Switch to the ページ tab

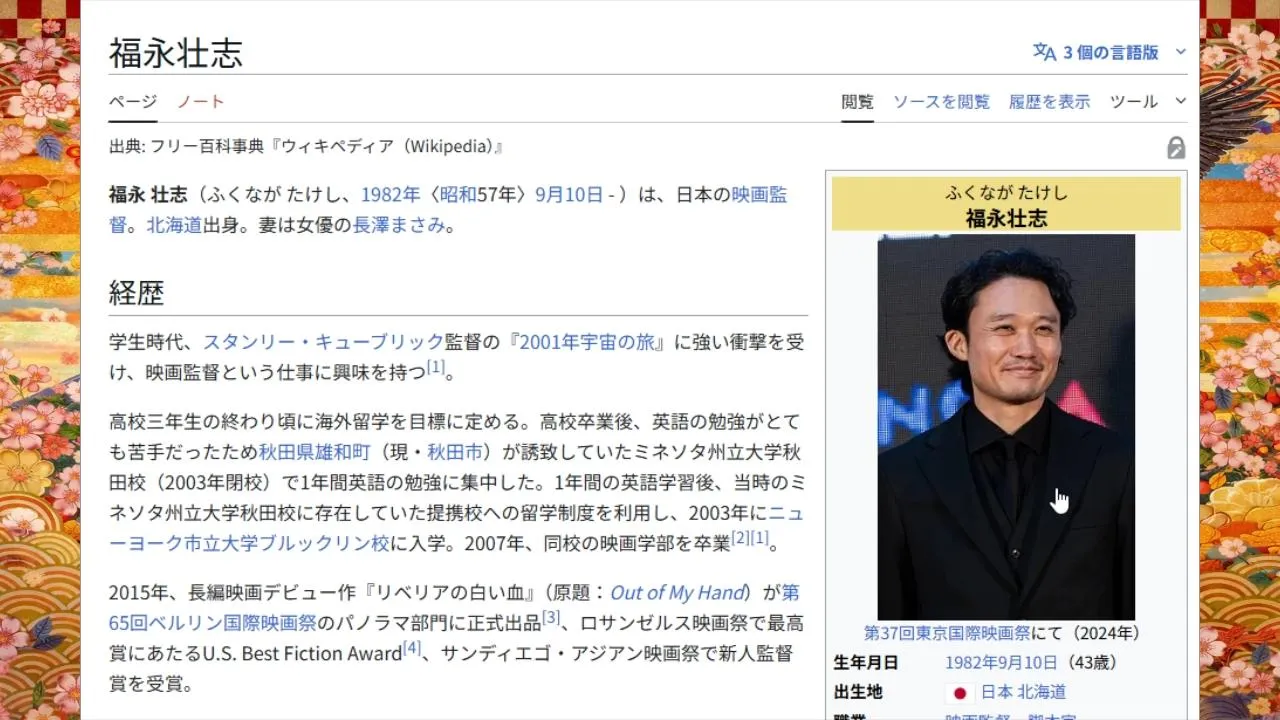point(133,101)
